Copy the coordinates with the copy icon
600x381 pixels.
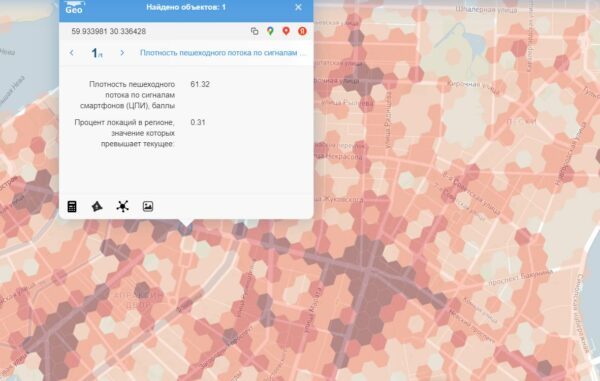254,31
